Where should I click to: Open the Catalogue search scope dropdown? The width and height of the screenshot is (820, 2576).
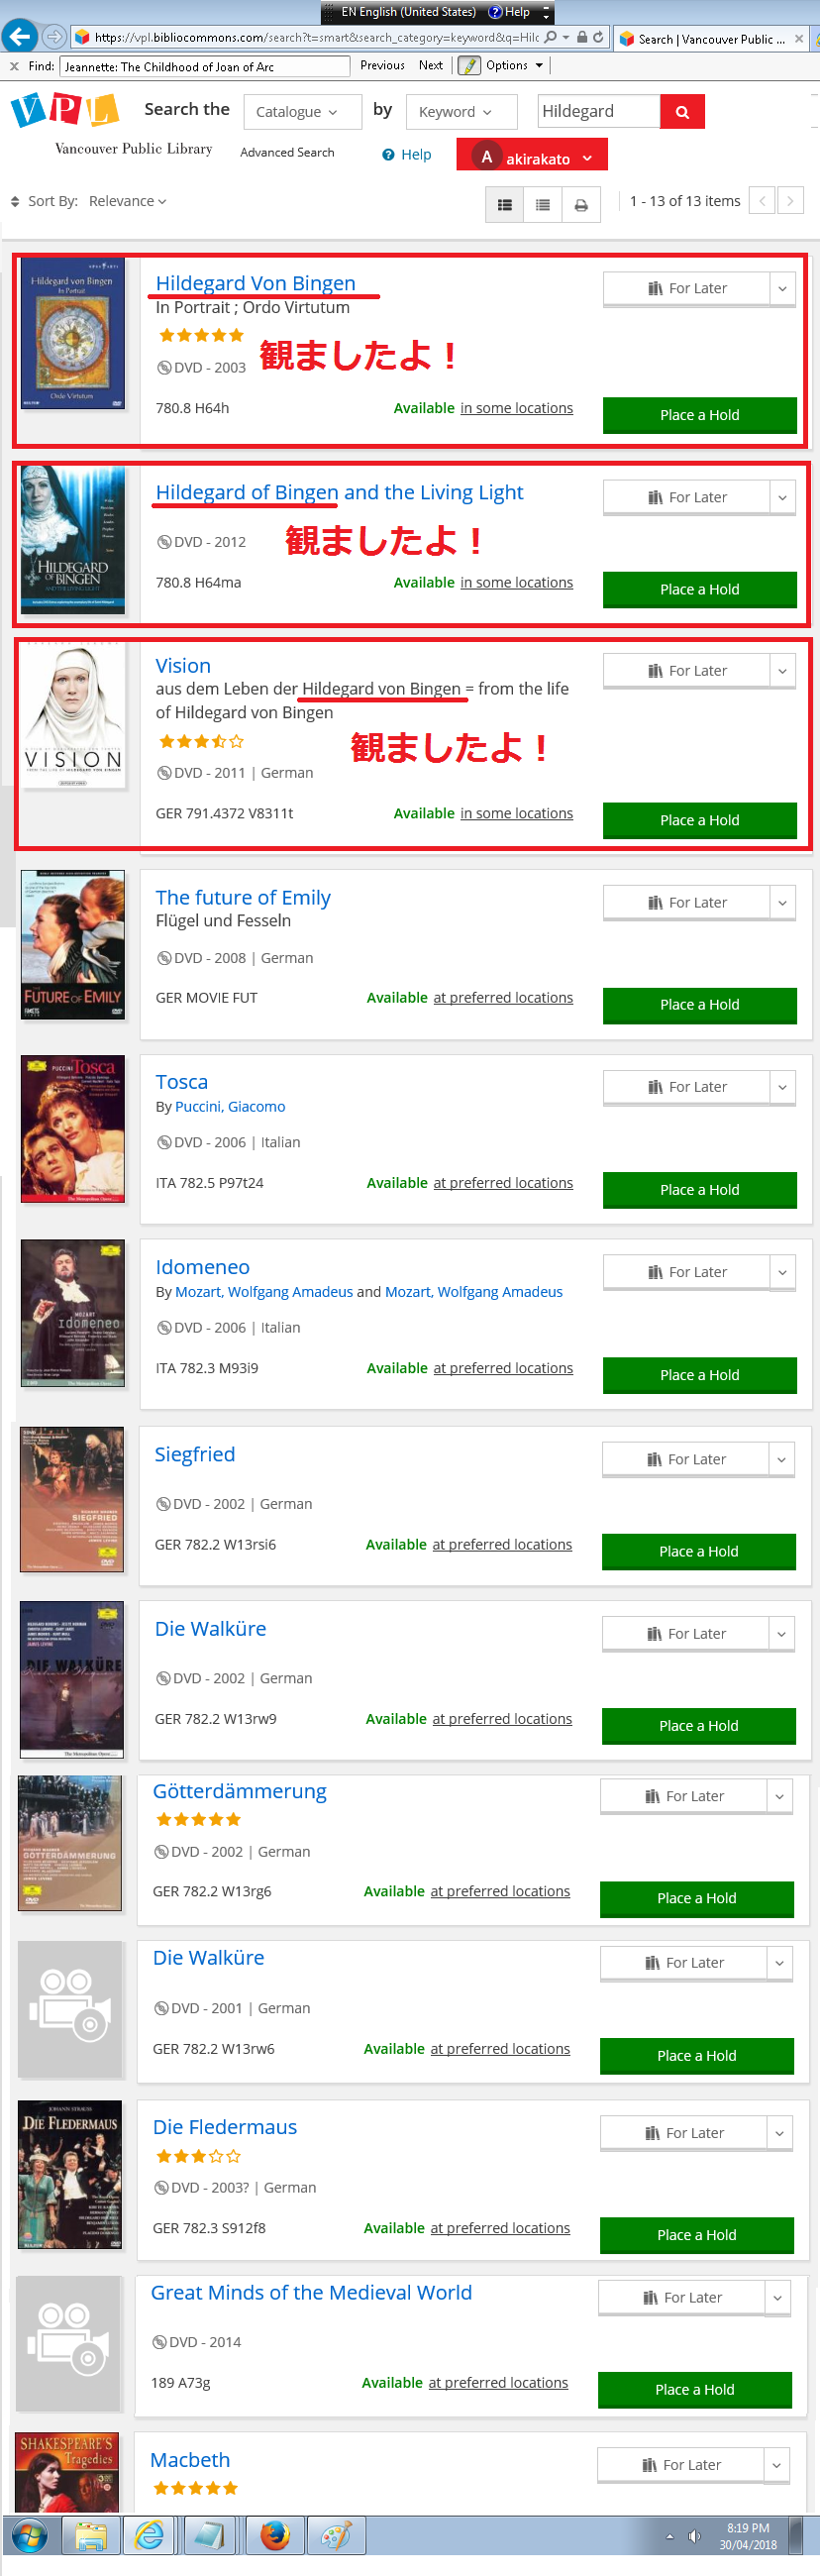click(302, 112)
